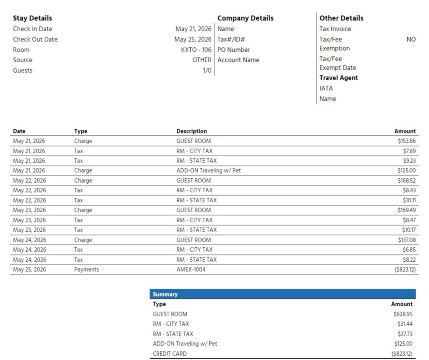Click the "IATA" label
Screen dimensions: 429x360
click(326, 88)
